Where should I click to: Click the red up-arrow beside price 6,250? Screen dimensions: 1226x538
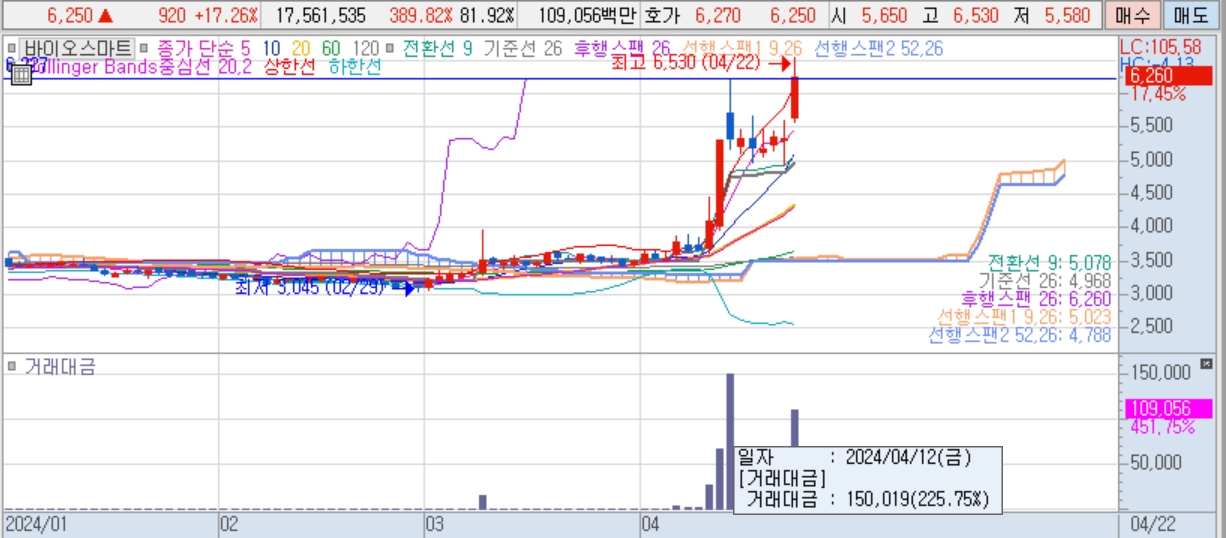tap(106, 16)
